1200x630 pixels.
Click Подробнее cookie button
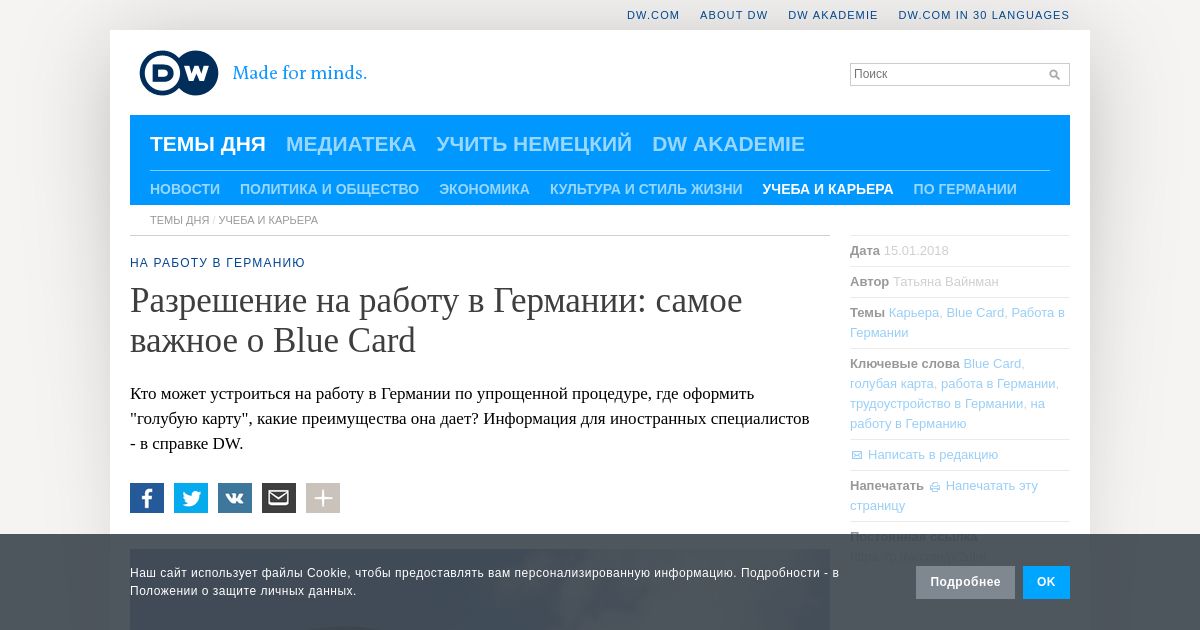point(965,582)
